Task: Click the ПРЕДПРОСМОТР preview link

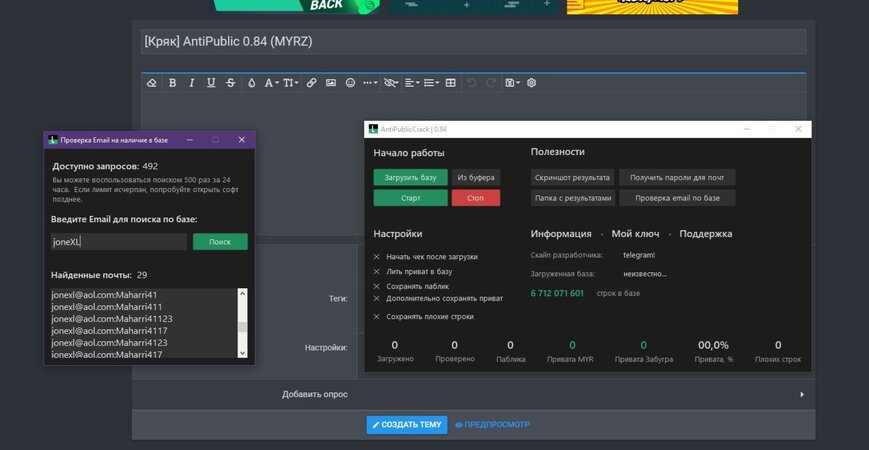Action: pos(492,425)
